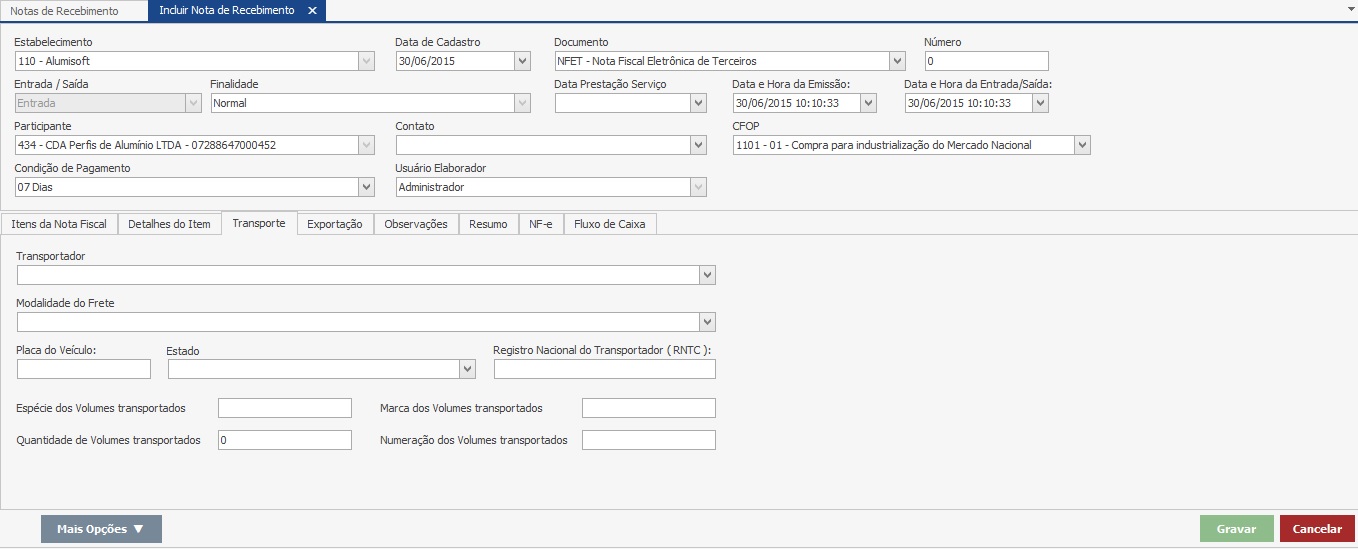The height and width of the screenshot is (549, 1358).
Task: Open the Modalidade do Frete dropdown
Action: coord(707,322)
